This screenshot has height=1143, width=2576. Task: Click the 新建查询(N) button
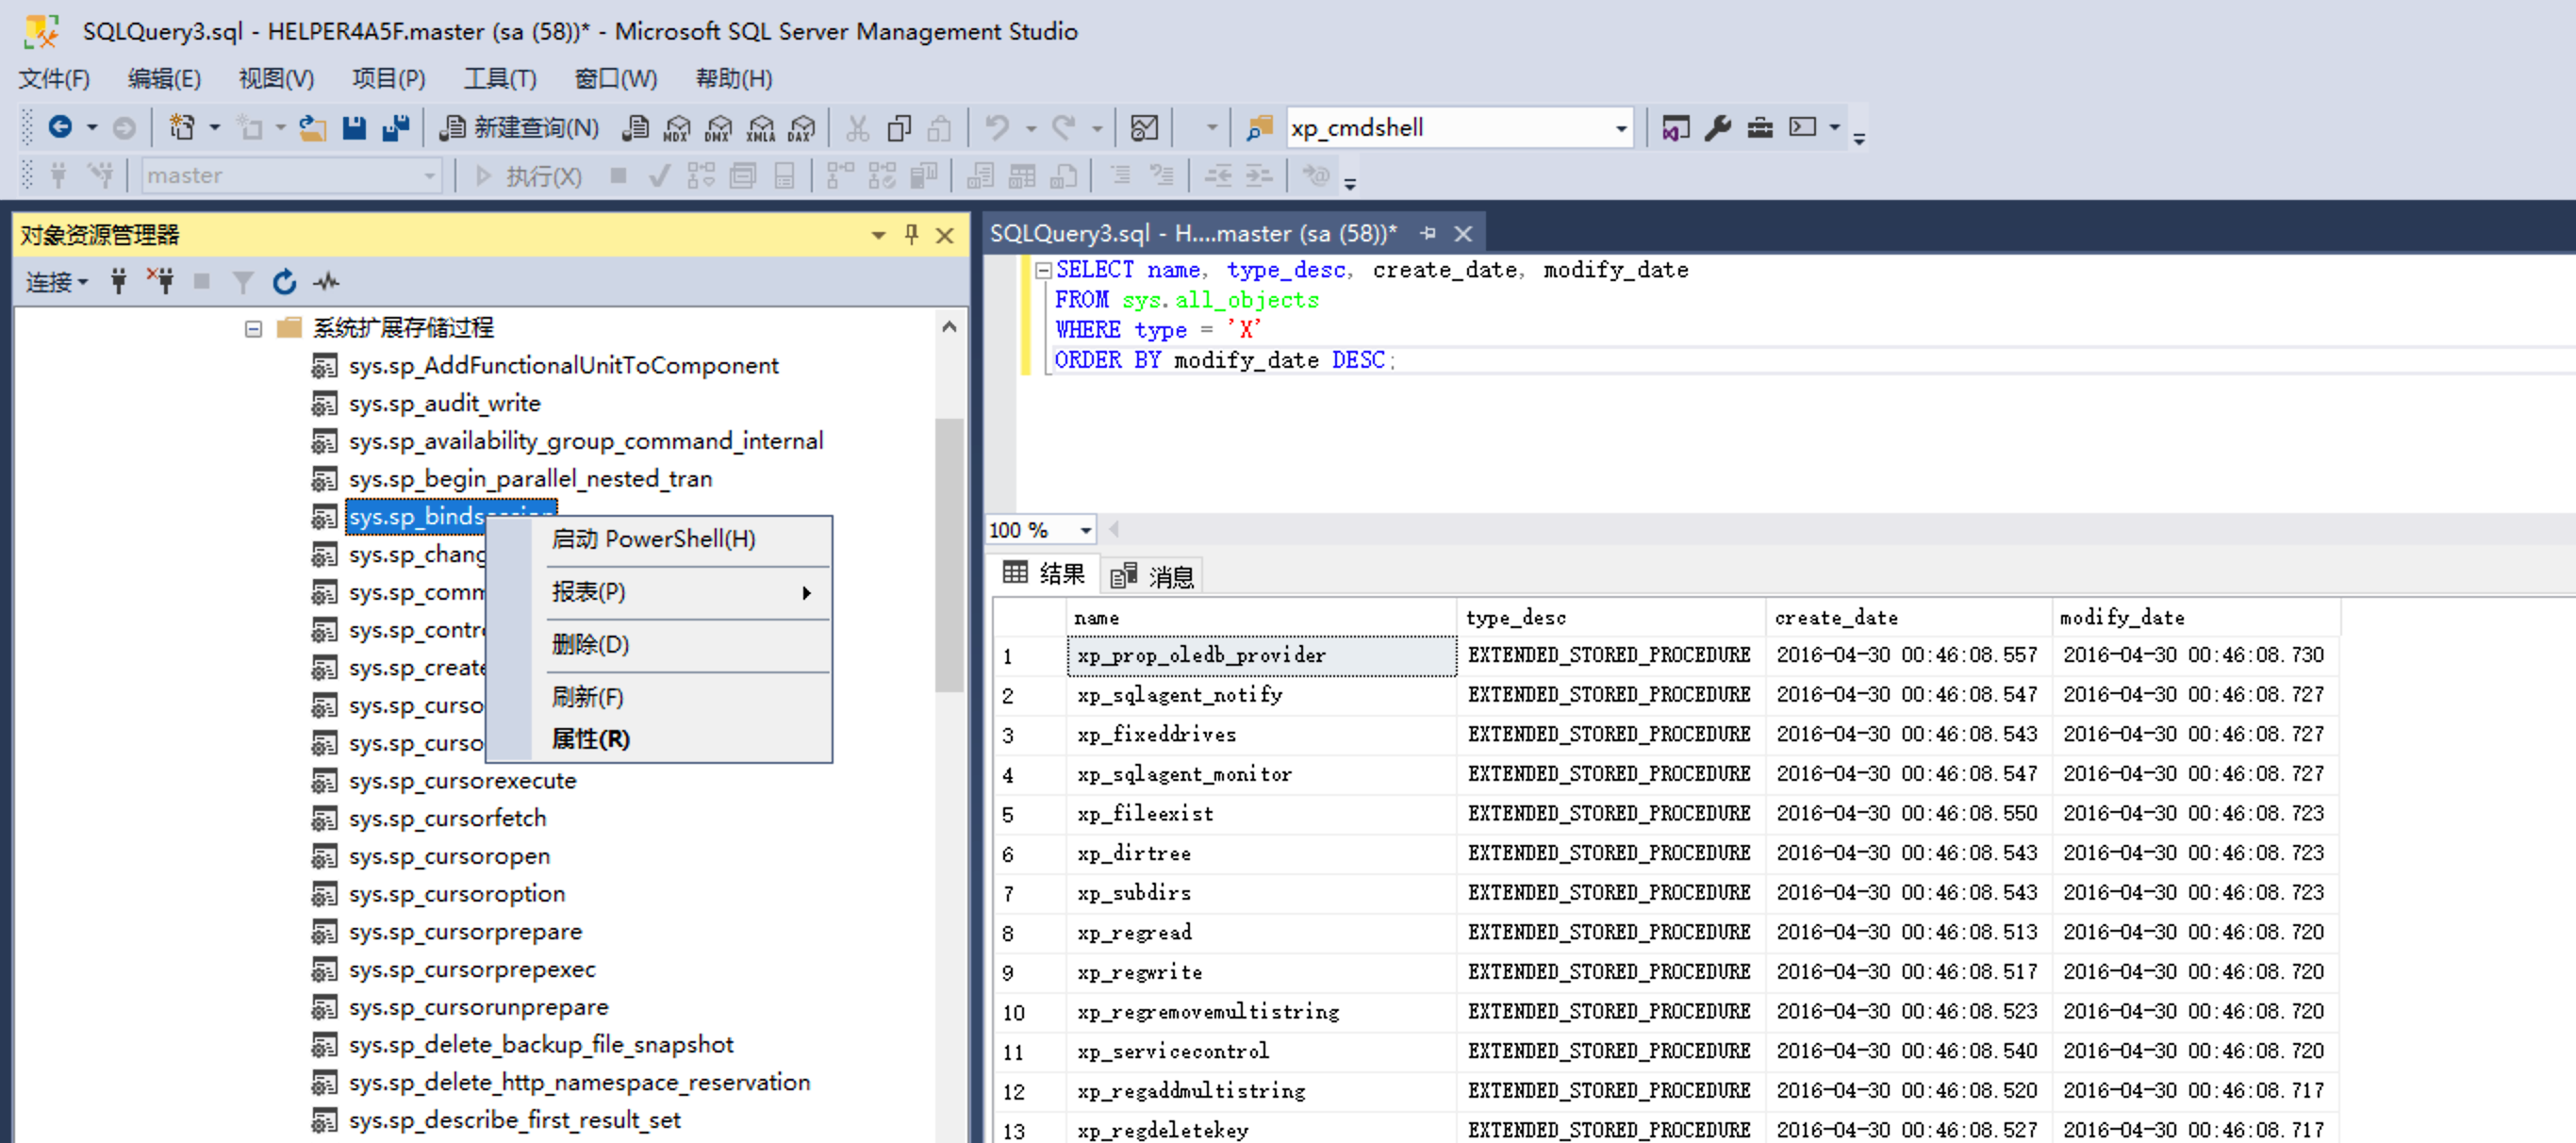(x=520, y=128)
